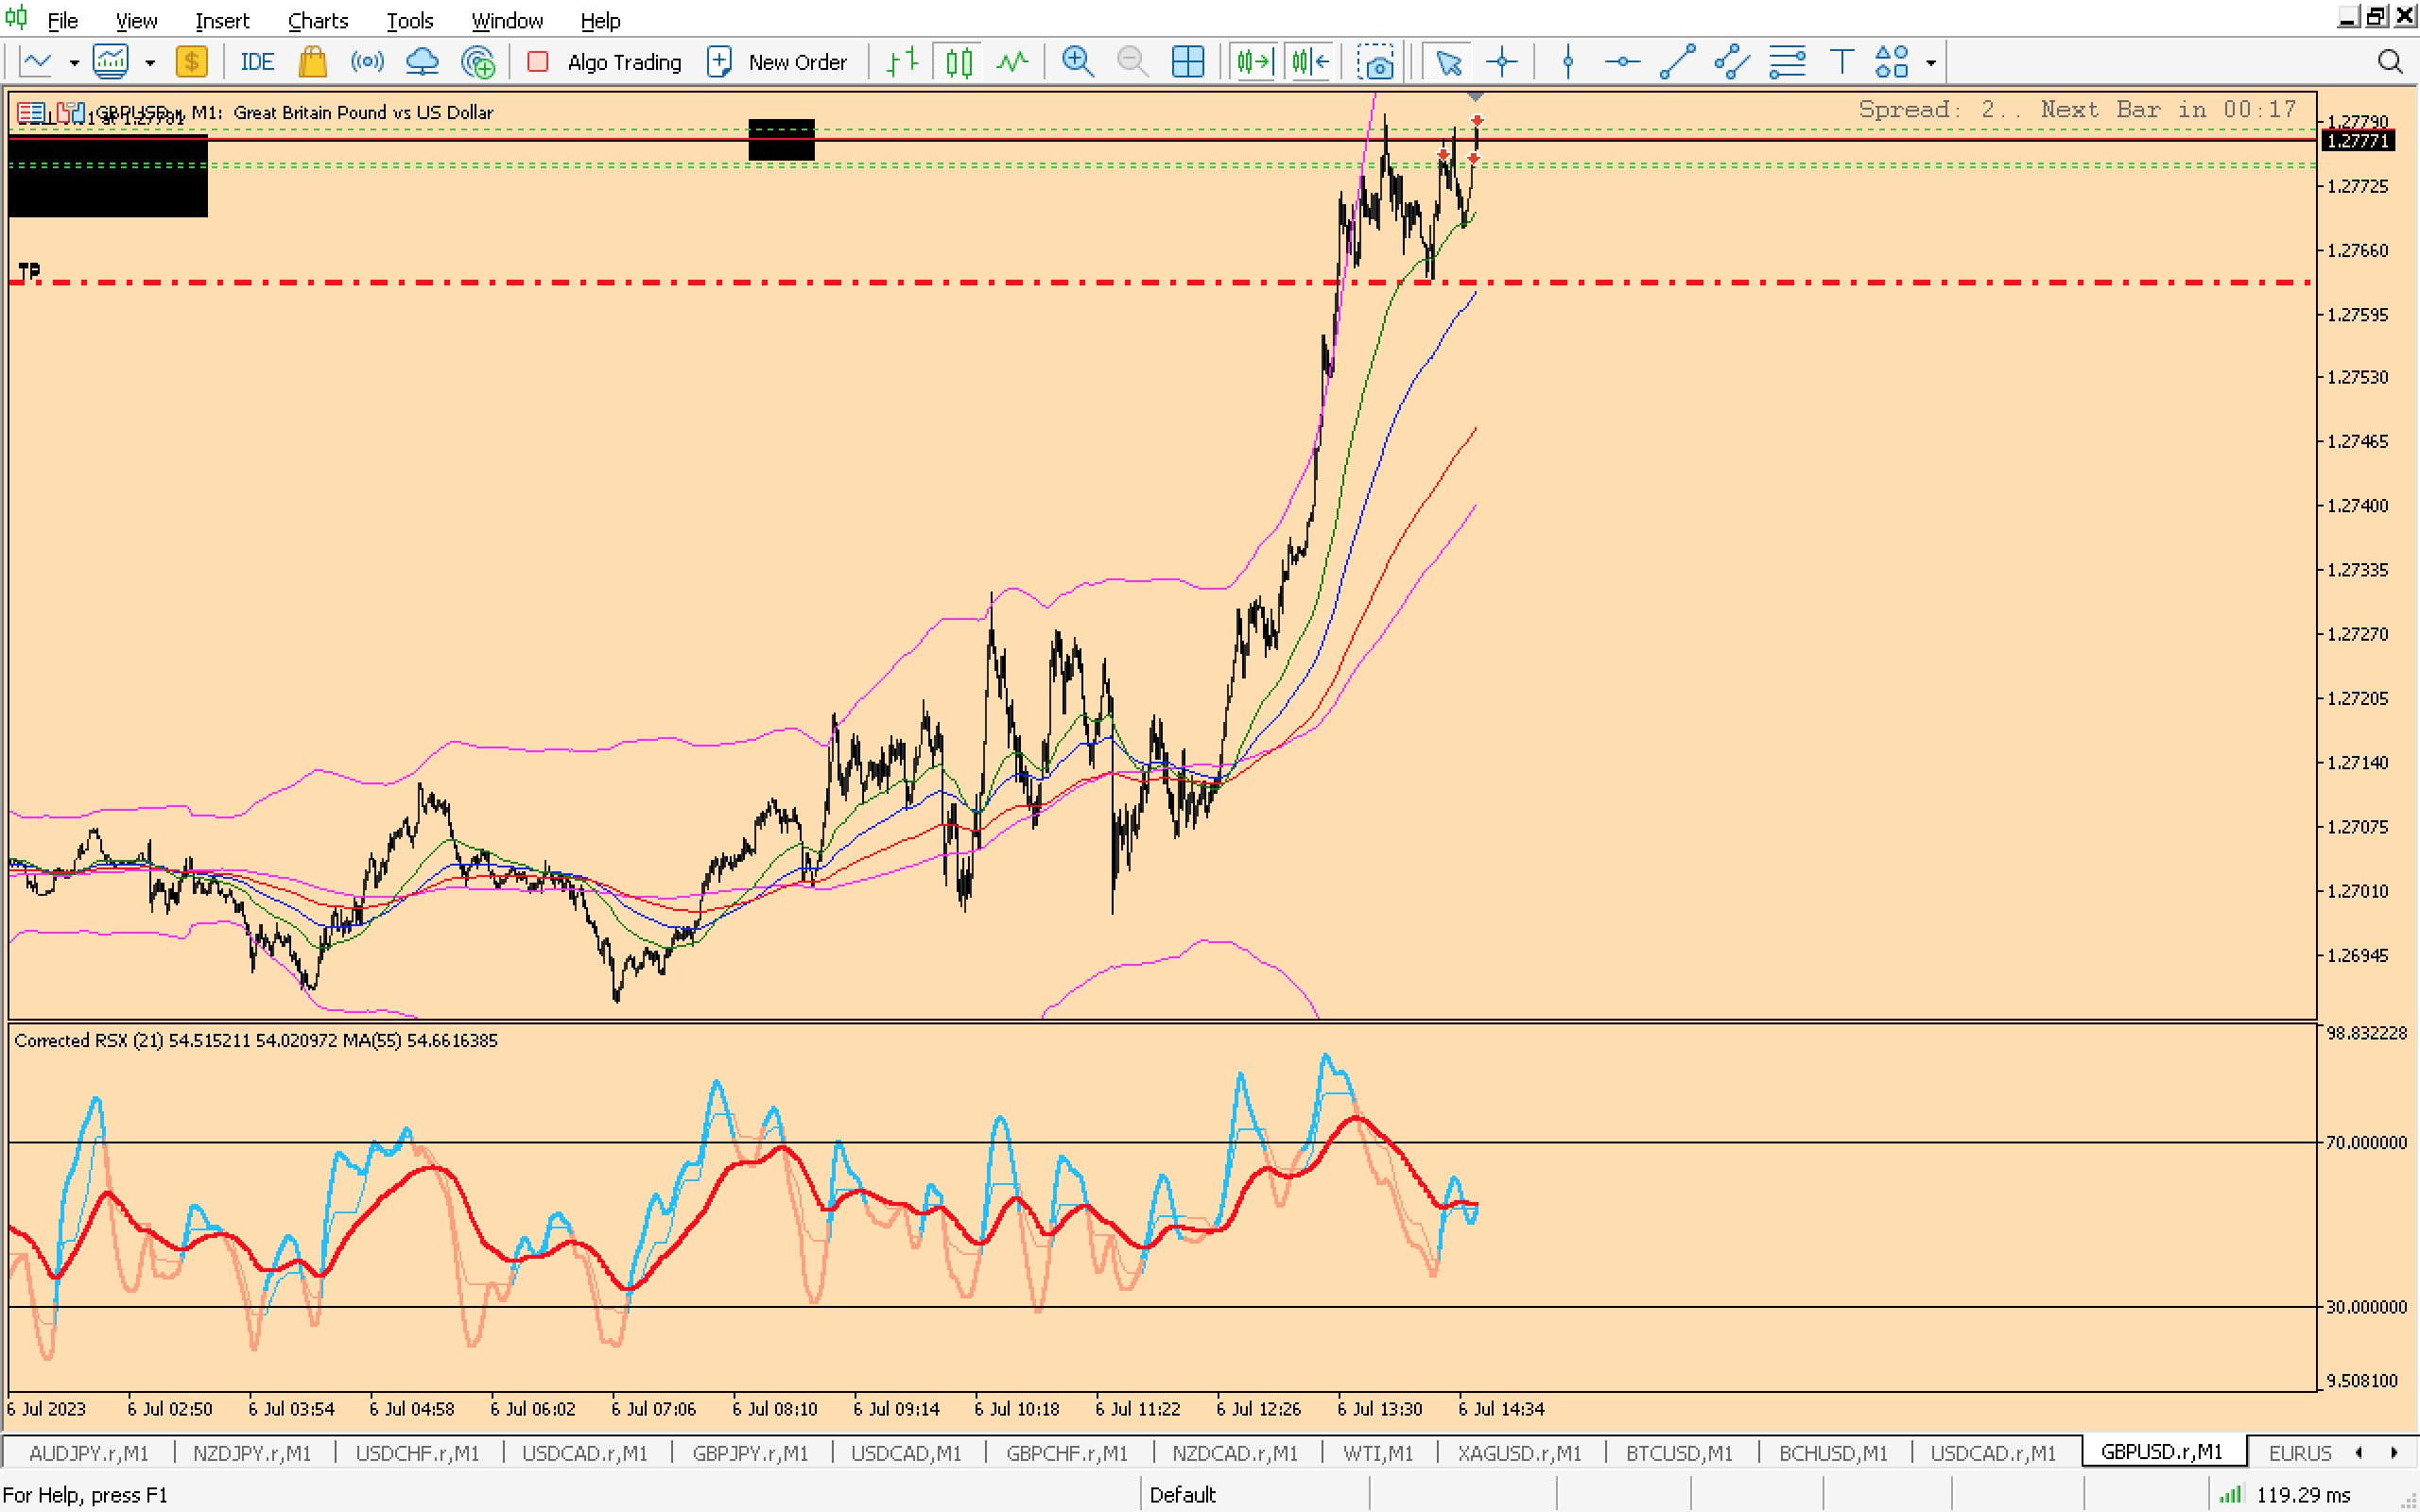Expand the chart type dropdown arrow
The image size is (2420, 1512).
[x=74, y=62]
